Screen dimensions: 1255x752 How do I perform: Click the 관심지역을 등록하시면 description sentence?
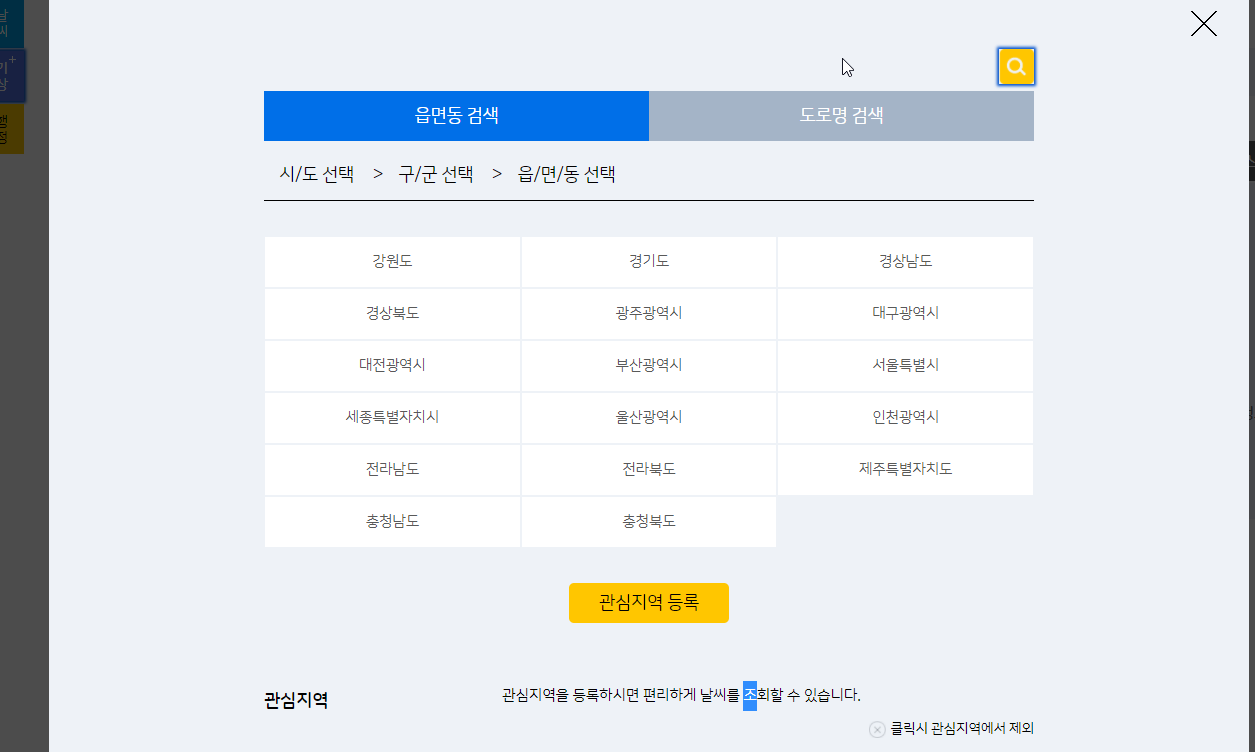pyautogui.click(x=681, y=695)
